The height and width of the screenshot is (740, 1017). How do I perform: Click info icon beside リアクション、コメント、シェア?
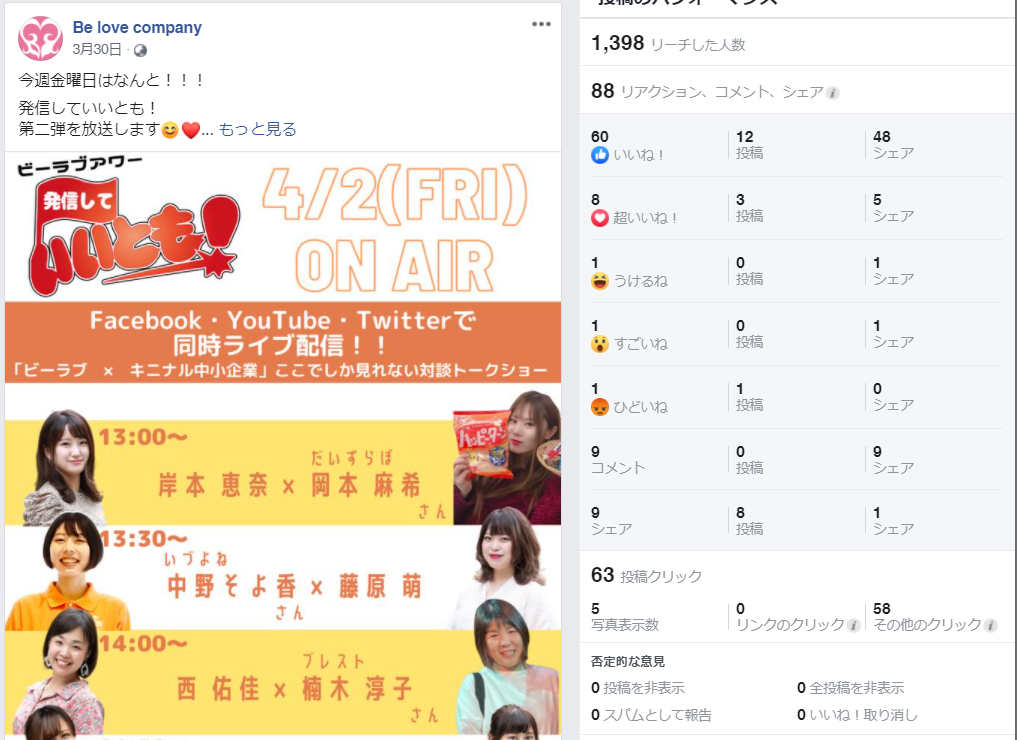click(x=833, y=93)
